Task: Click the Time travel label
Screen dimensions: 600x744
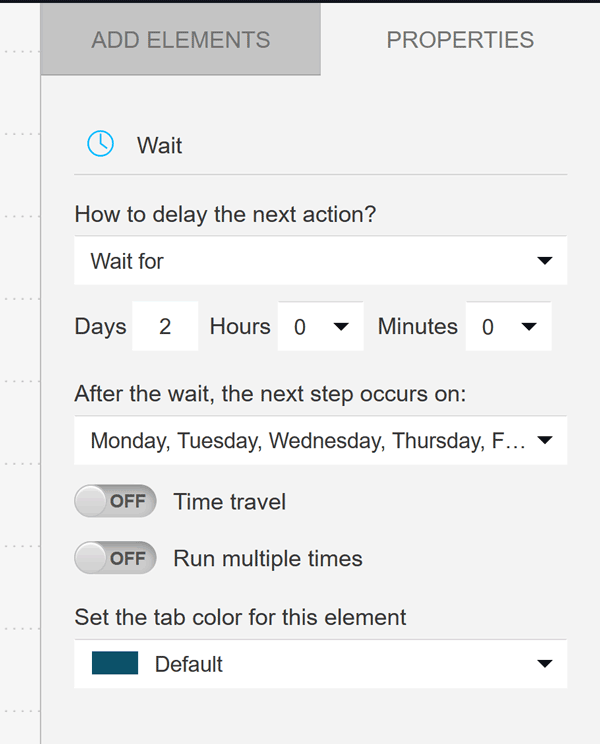Action: tap(230, 502)
